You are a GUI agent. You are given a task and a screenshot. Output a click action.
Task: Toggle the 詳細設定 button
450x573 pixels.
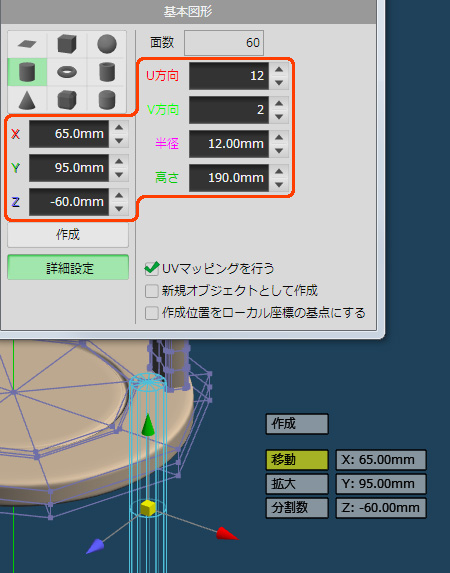[x=68, y=268]
